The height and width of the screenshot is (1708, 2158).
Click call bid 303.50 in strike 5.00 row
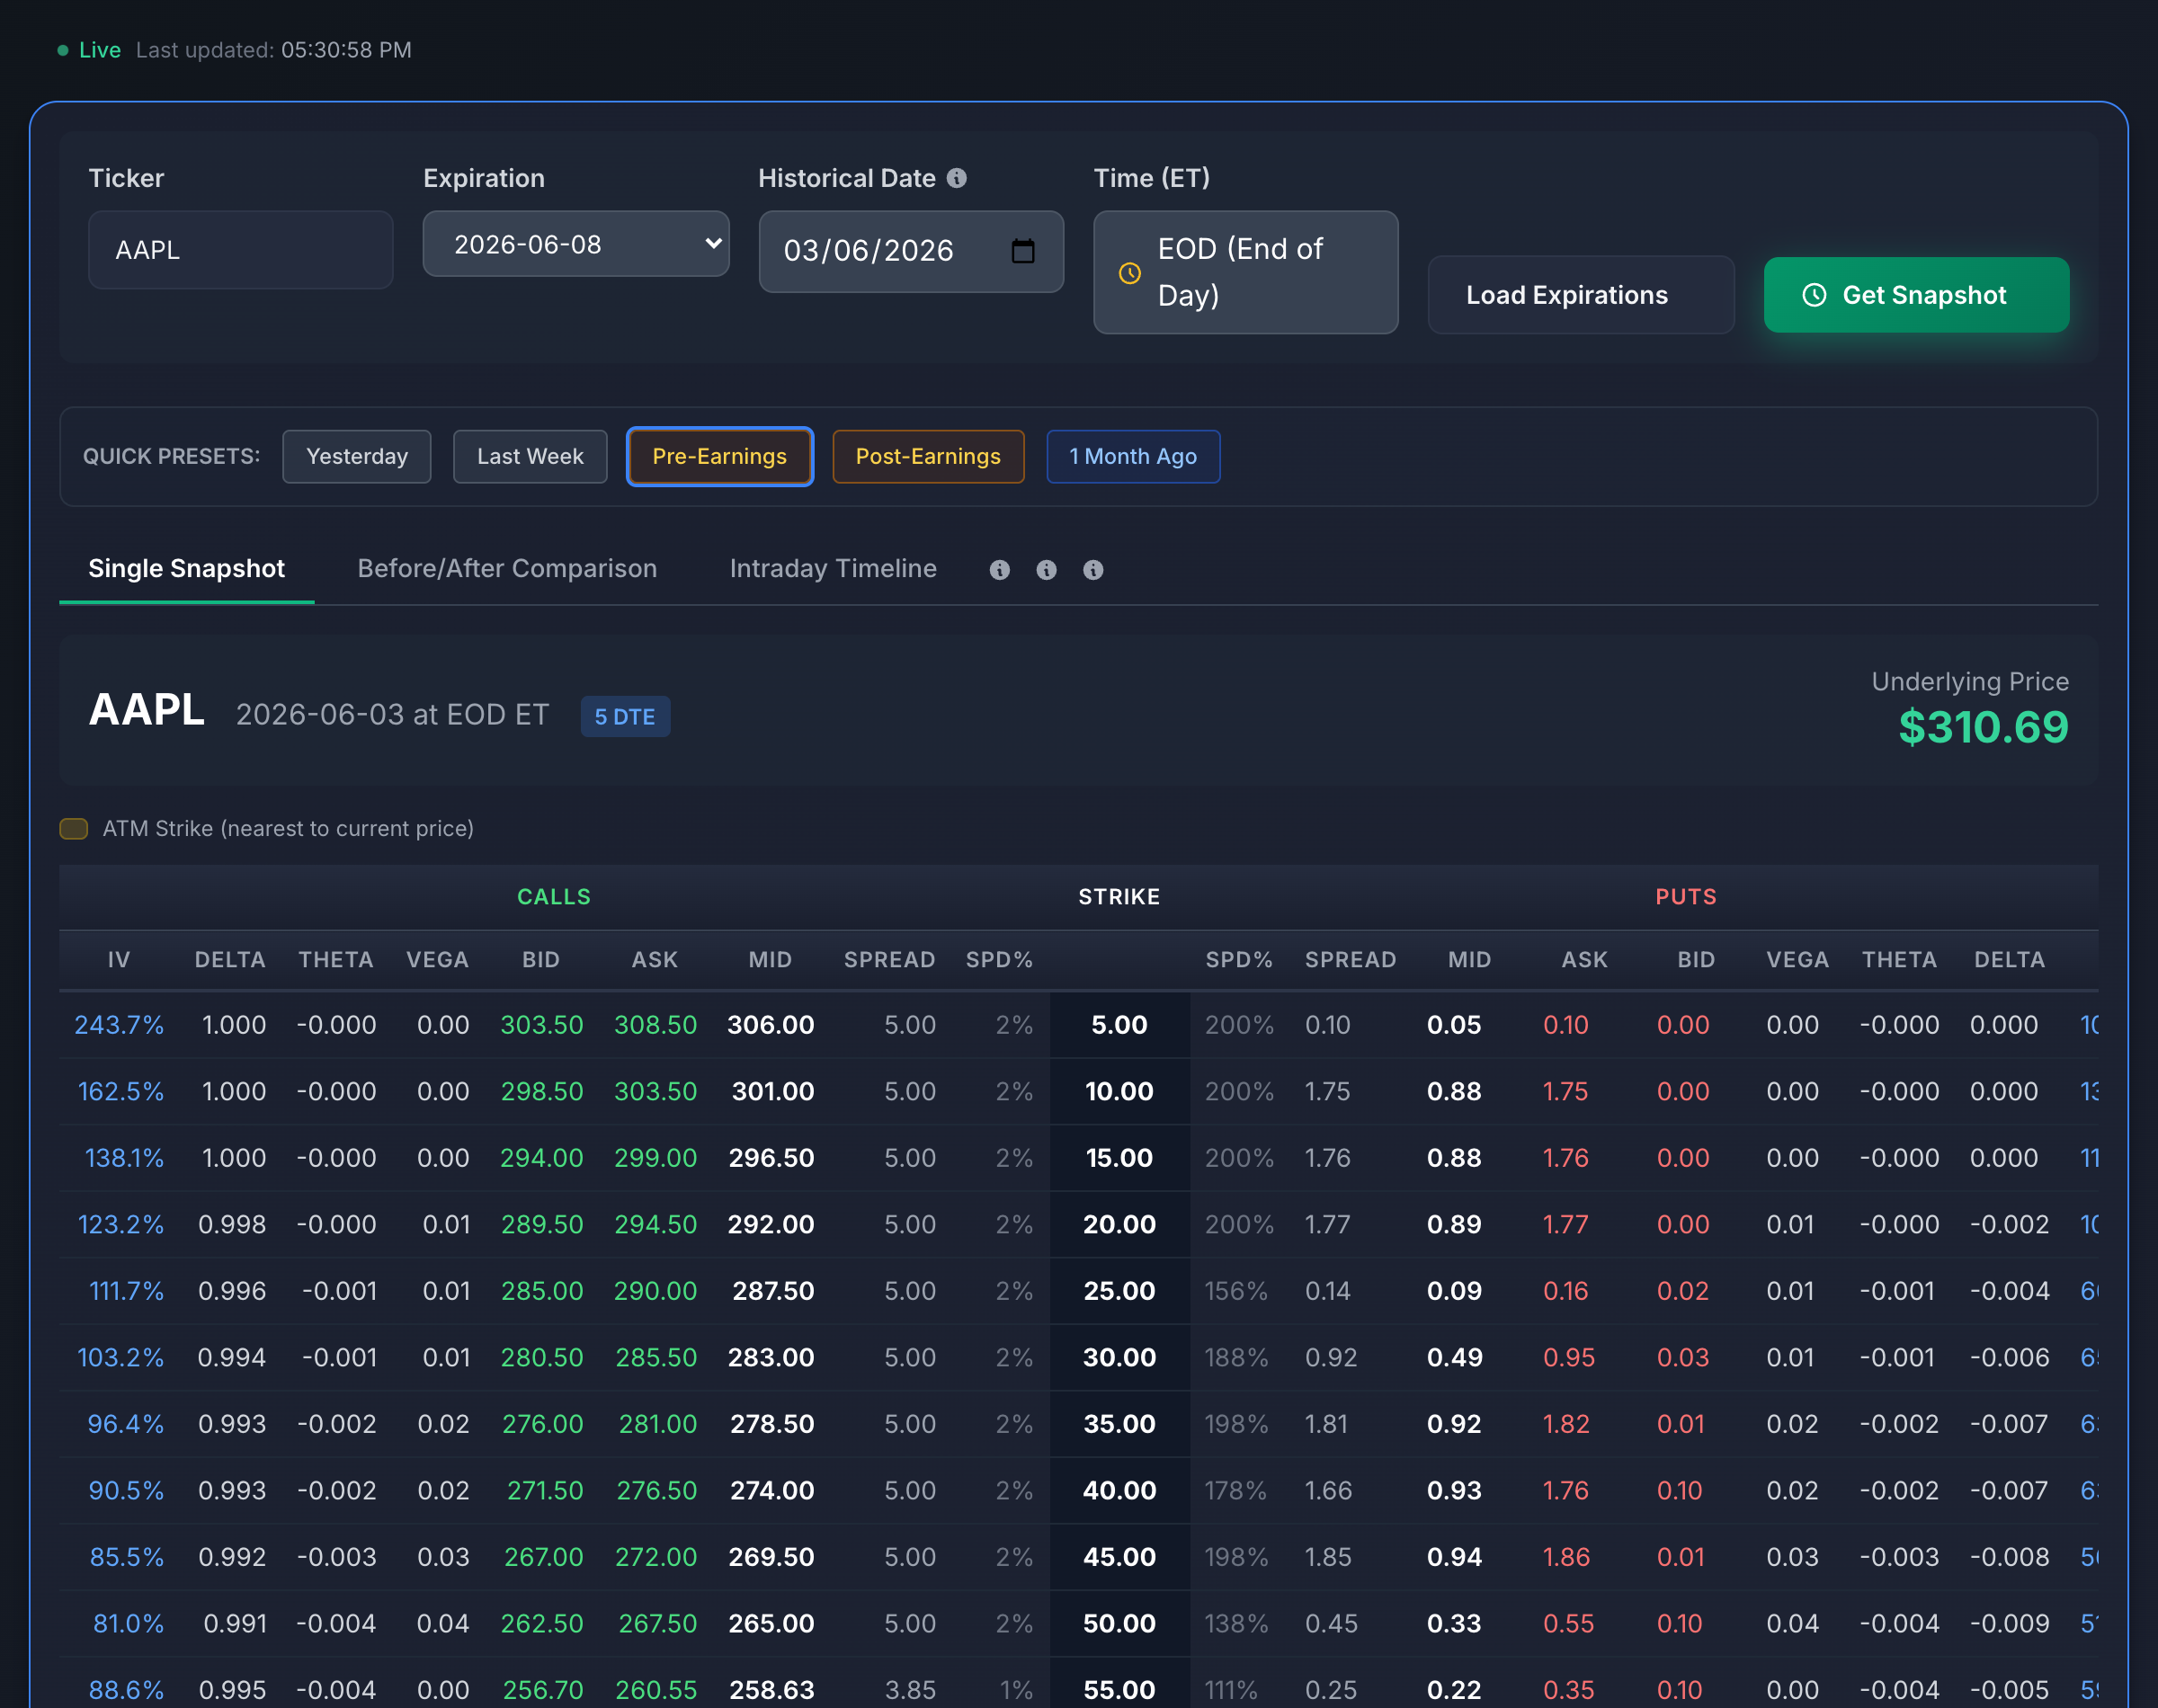click(541, 1025)
